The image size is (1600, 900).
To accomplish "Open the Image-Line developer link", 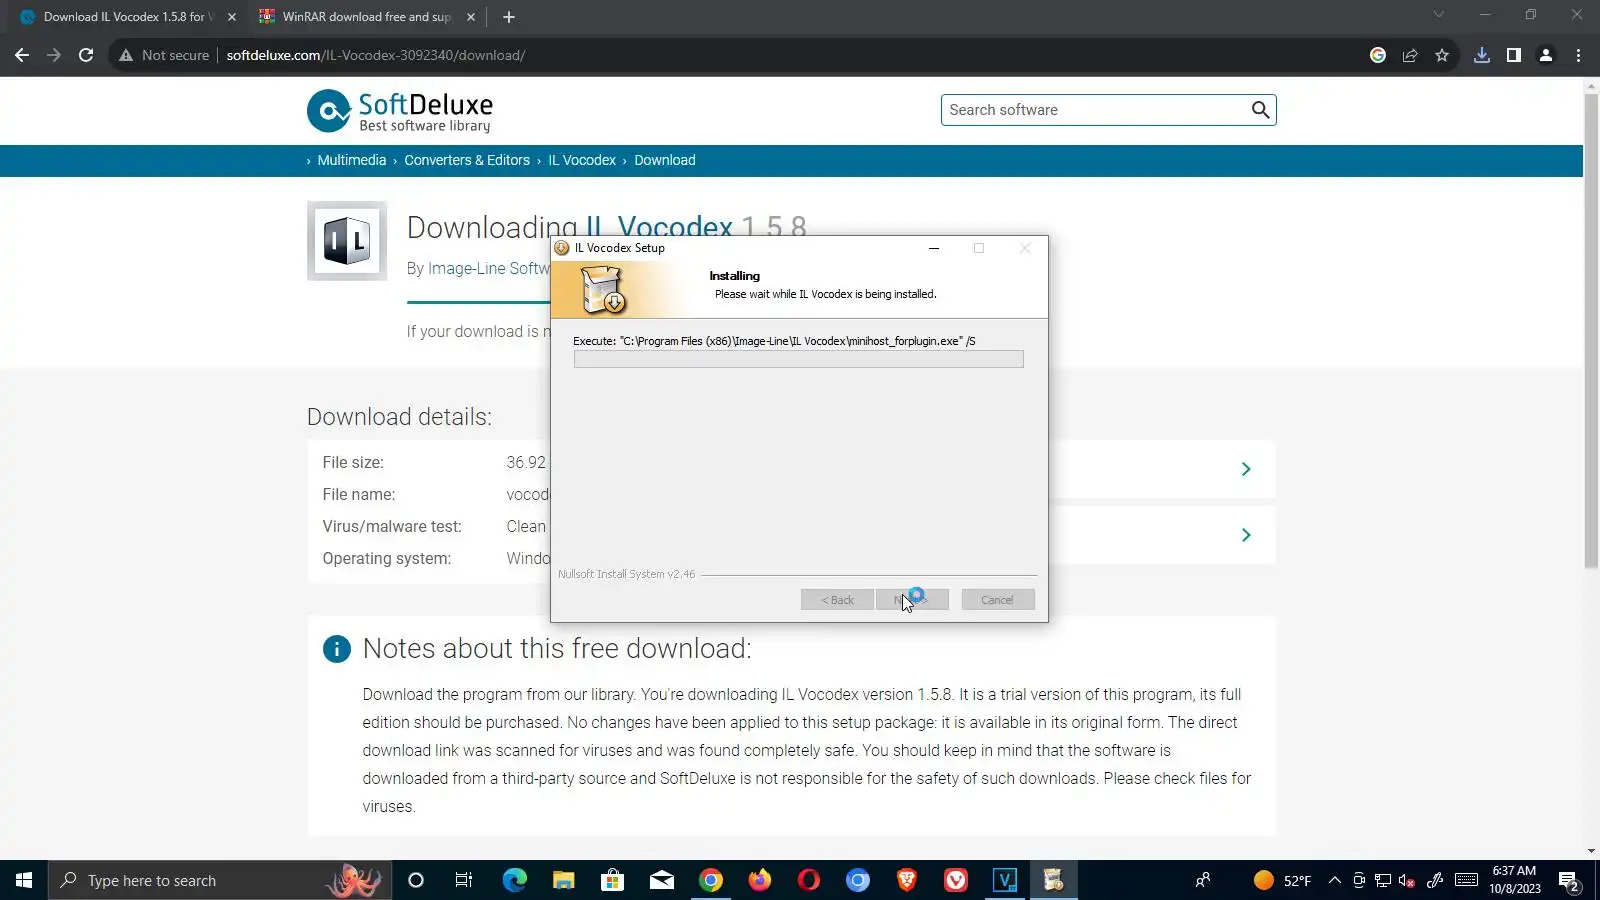I will 489,268.
